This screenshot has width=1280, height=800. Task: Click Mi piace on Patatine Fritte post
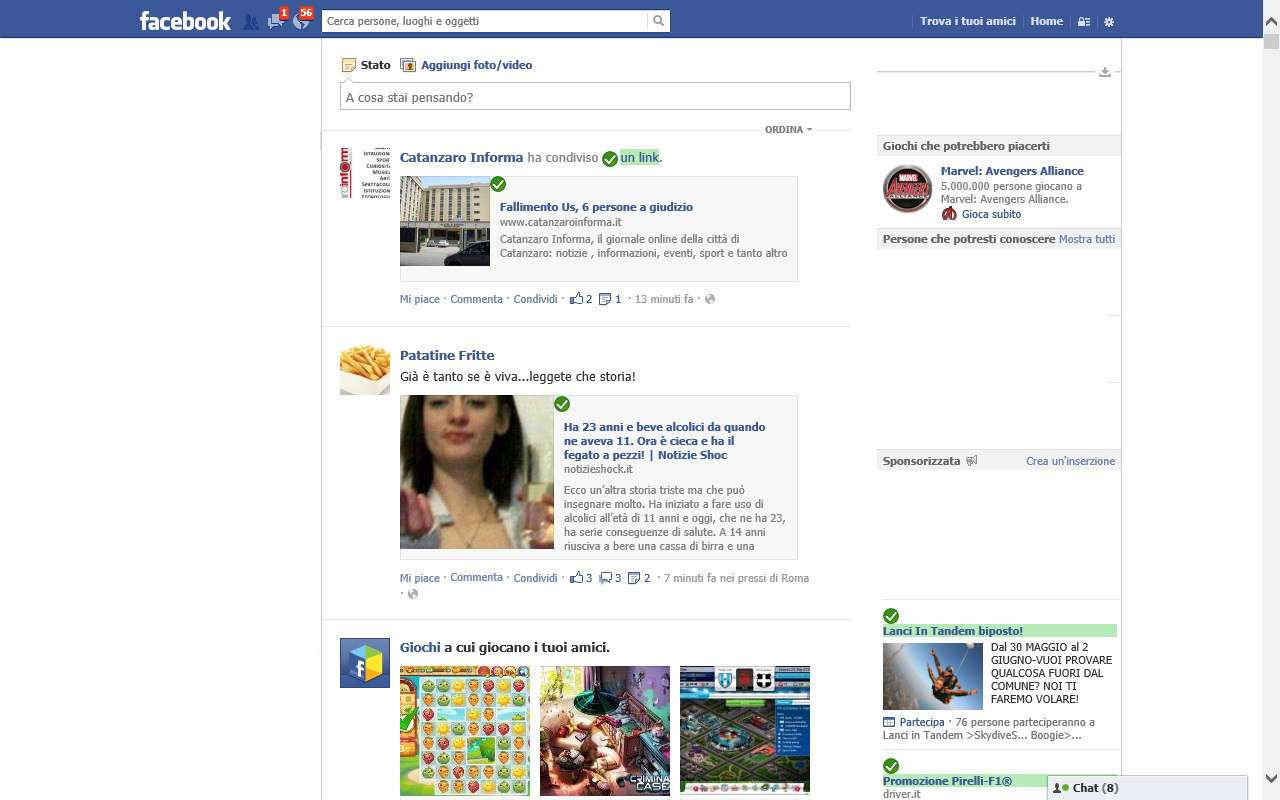(420, 578)
